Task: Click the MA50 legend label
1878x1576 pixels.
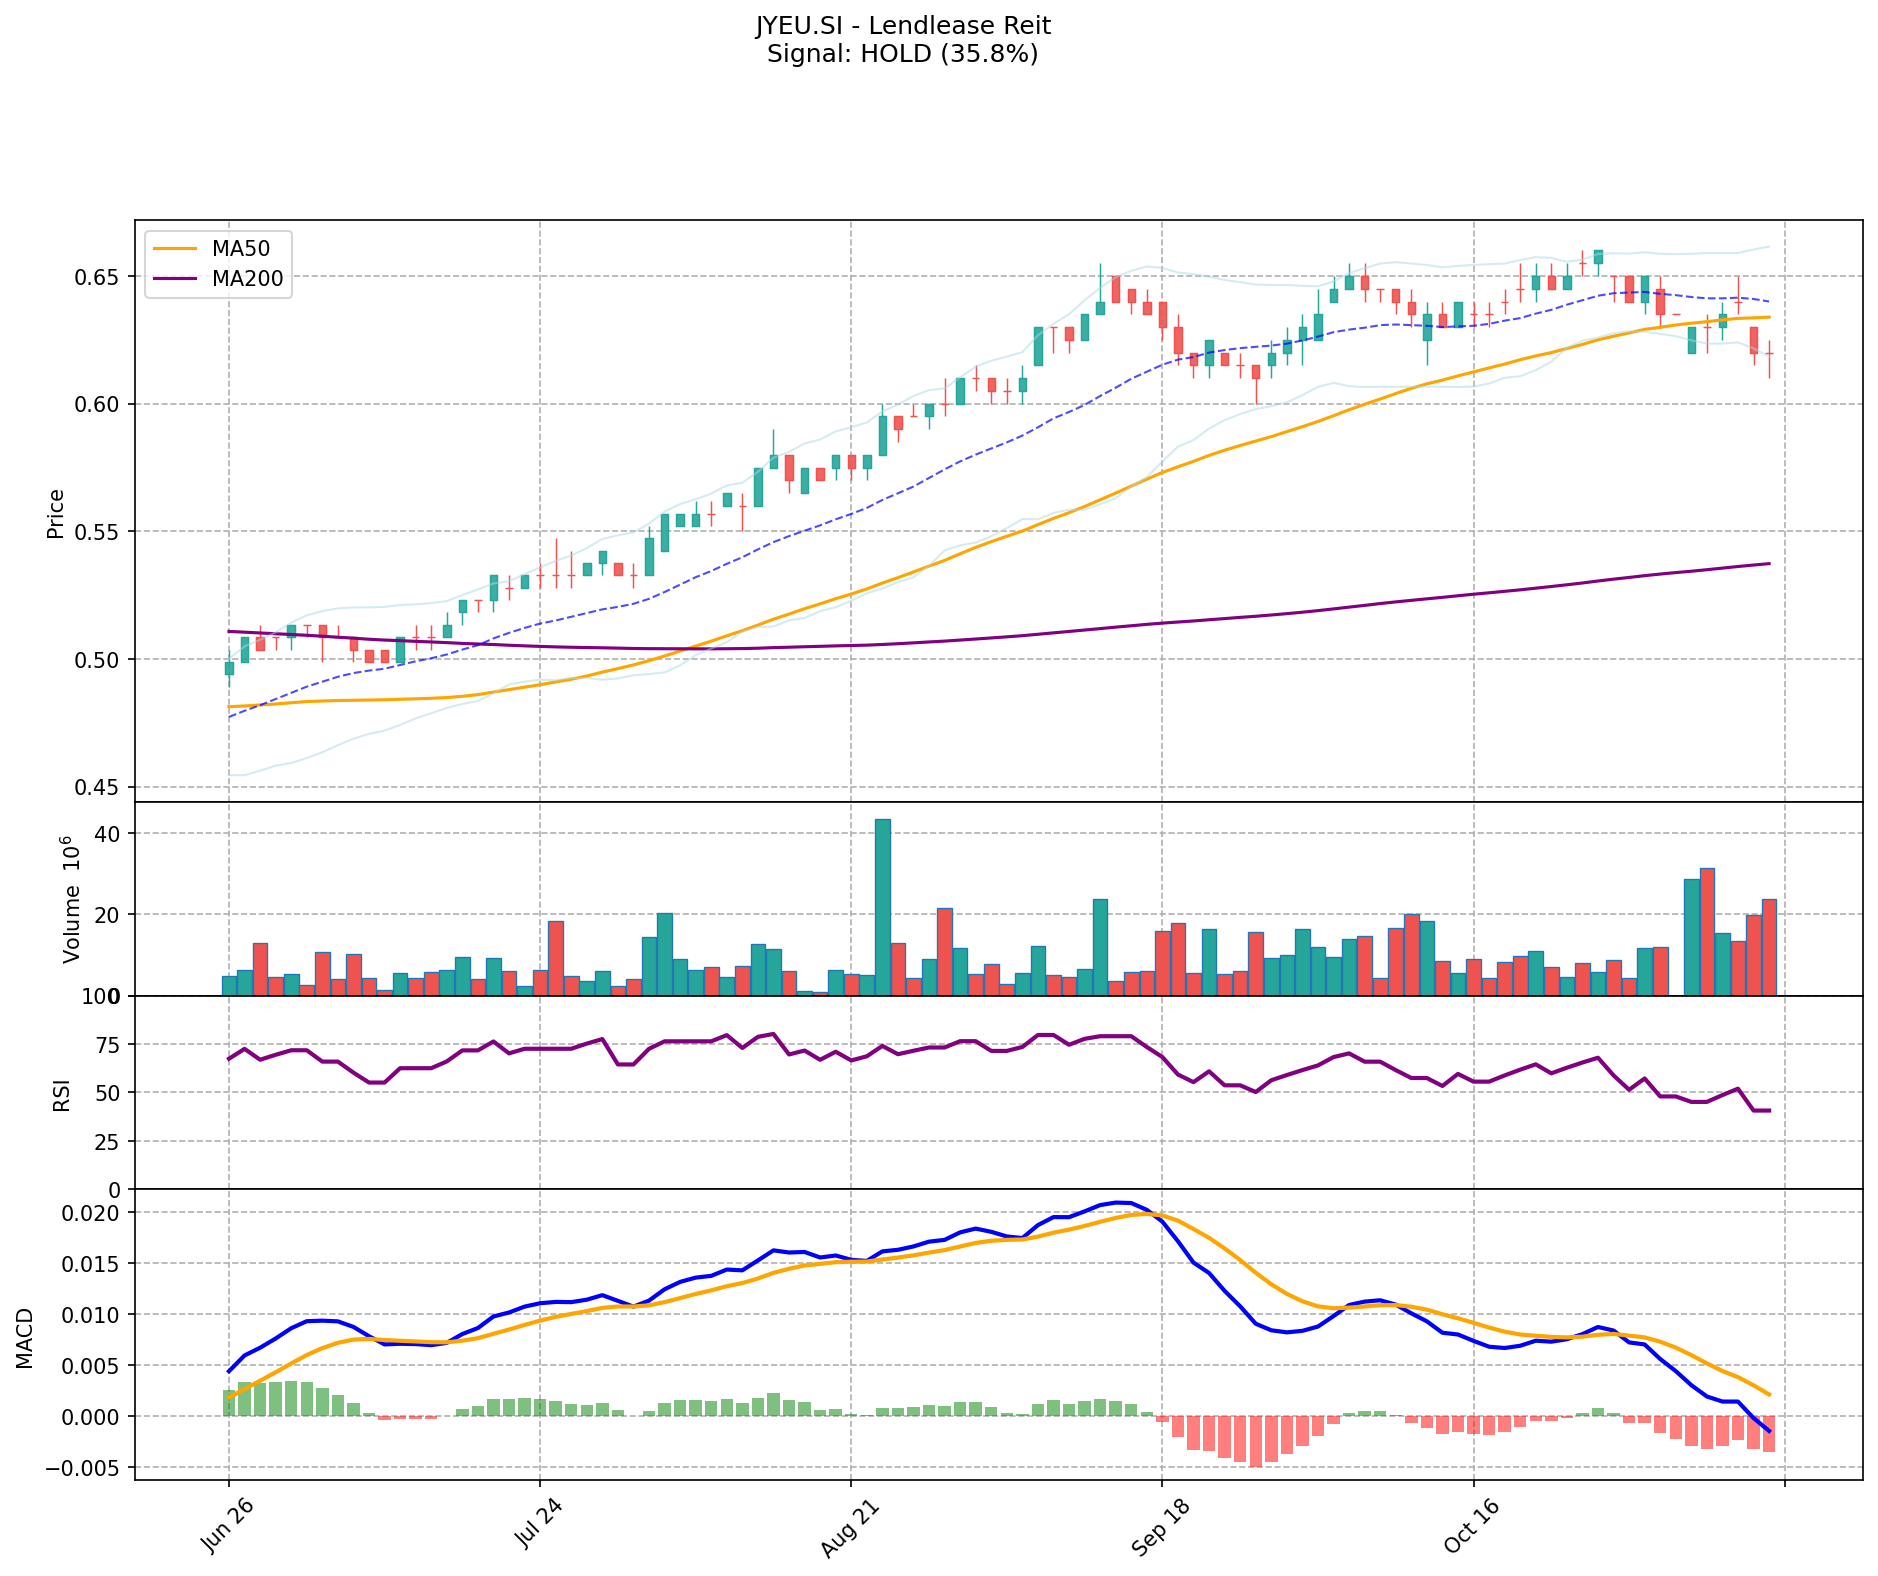Action: (240, 248)
